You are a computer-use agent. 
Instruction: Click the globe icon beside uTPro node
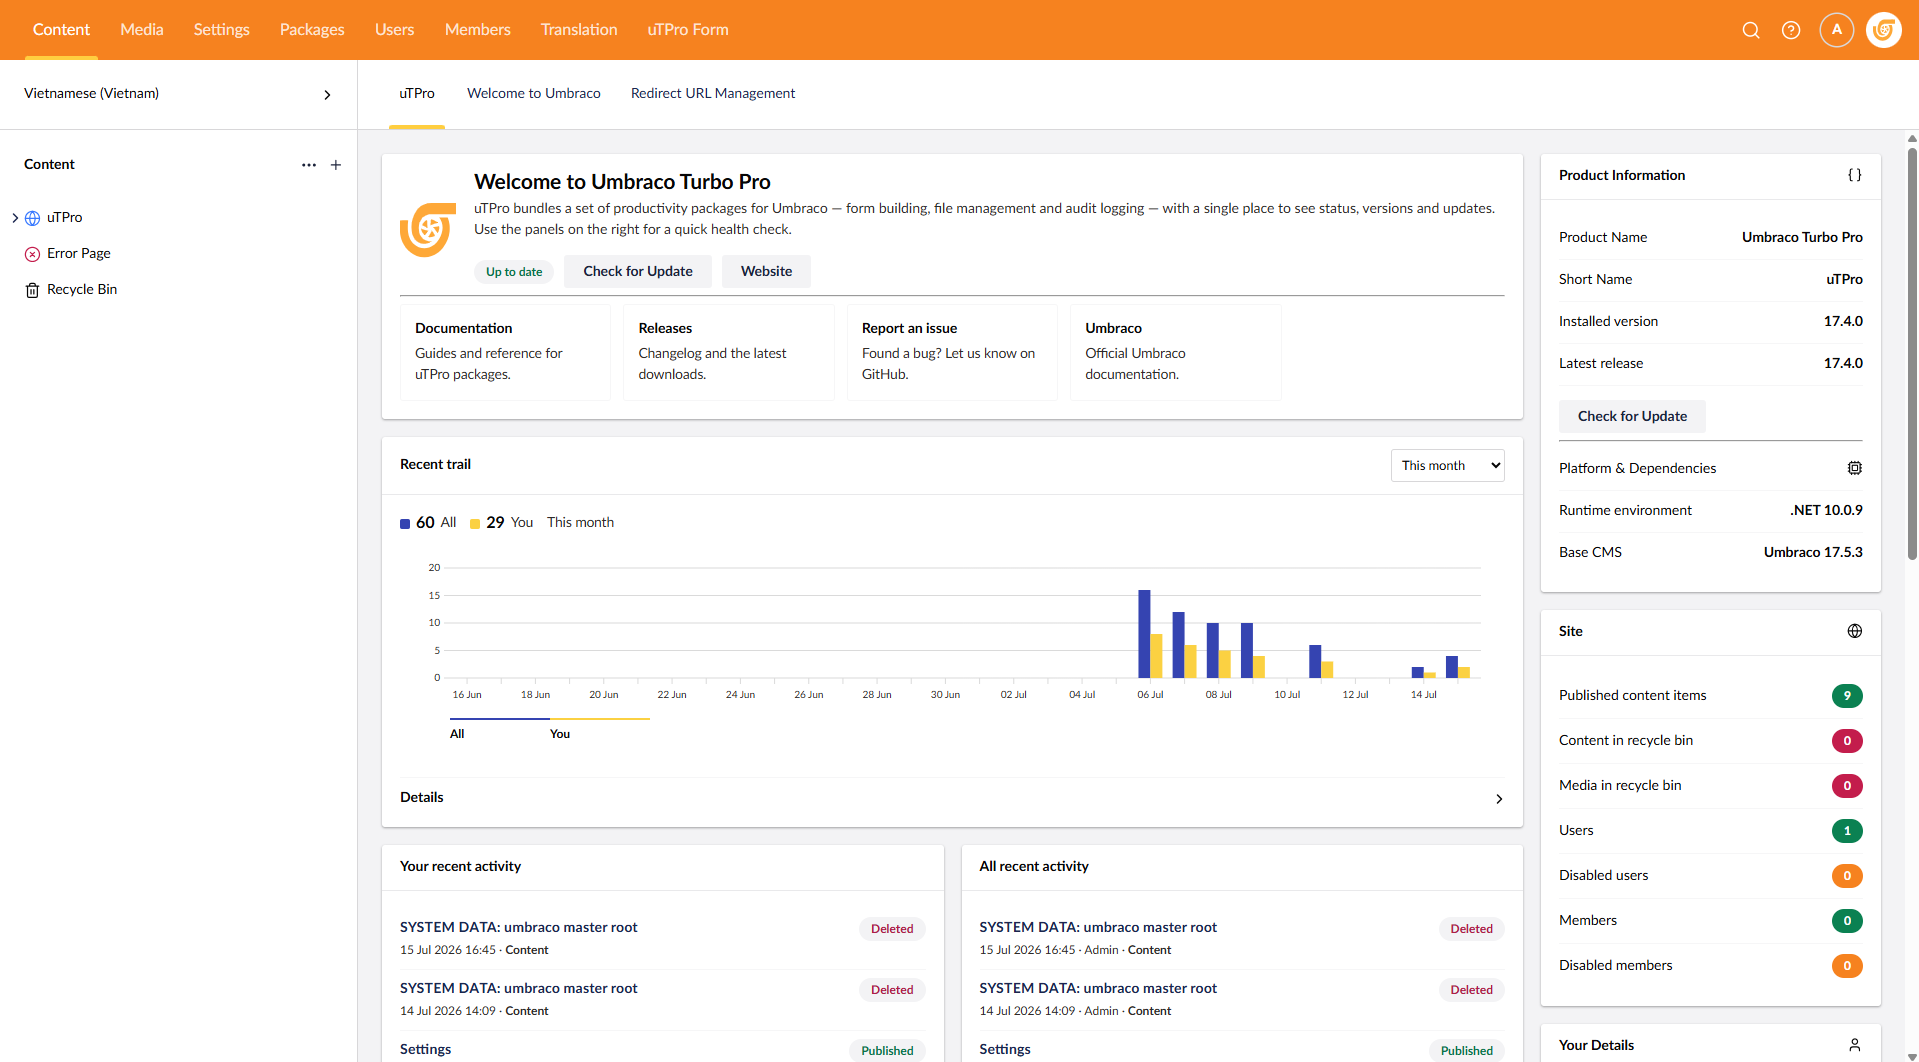point(32,218)
